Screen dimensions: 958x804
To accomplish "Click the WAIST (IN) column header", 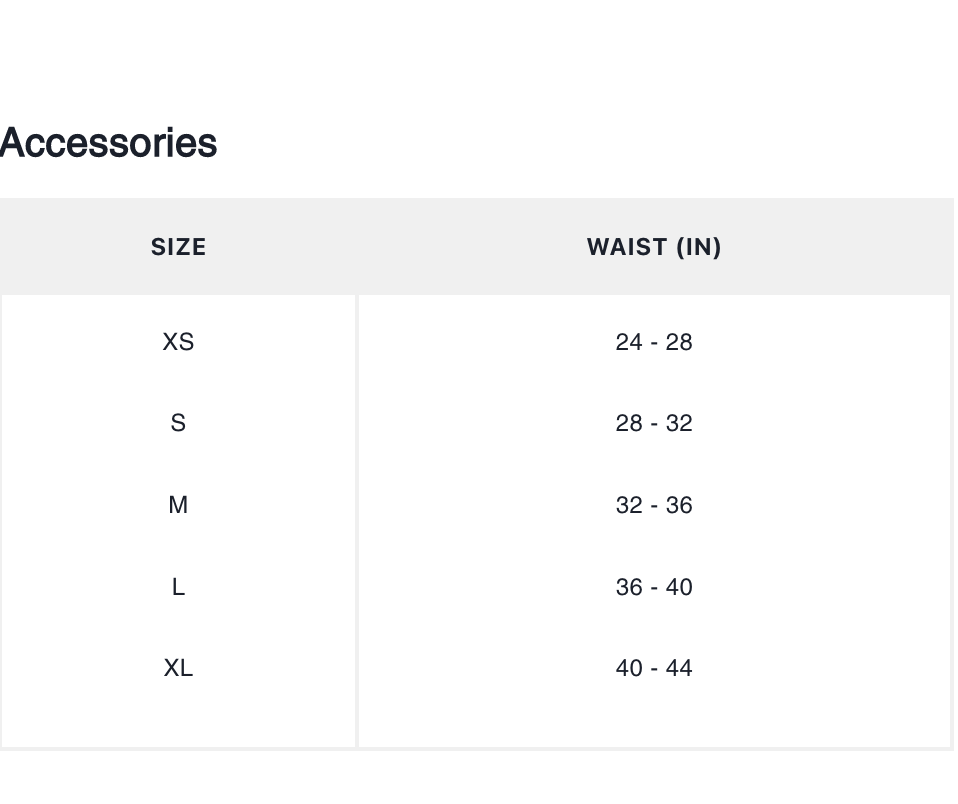I will pos(654,247).
